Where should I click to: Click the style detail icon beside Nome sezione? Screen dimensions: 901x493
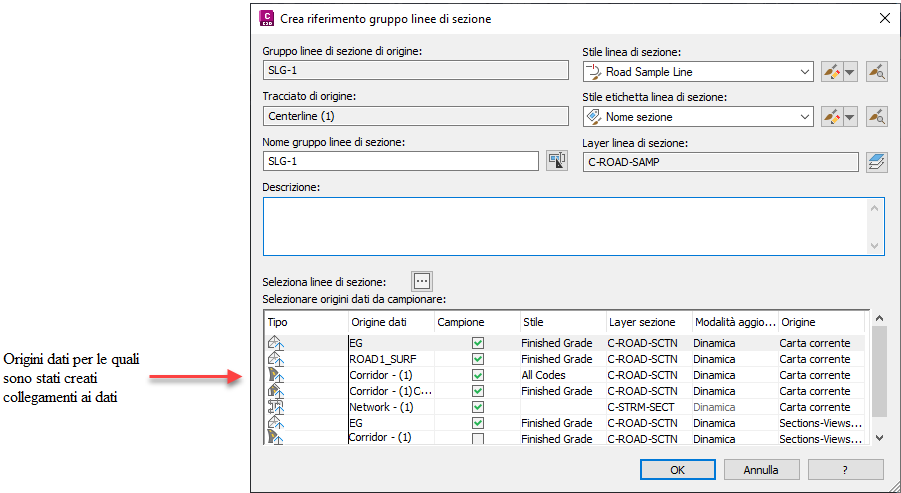coord(877,117)
